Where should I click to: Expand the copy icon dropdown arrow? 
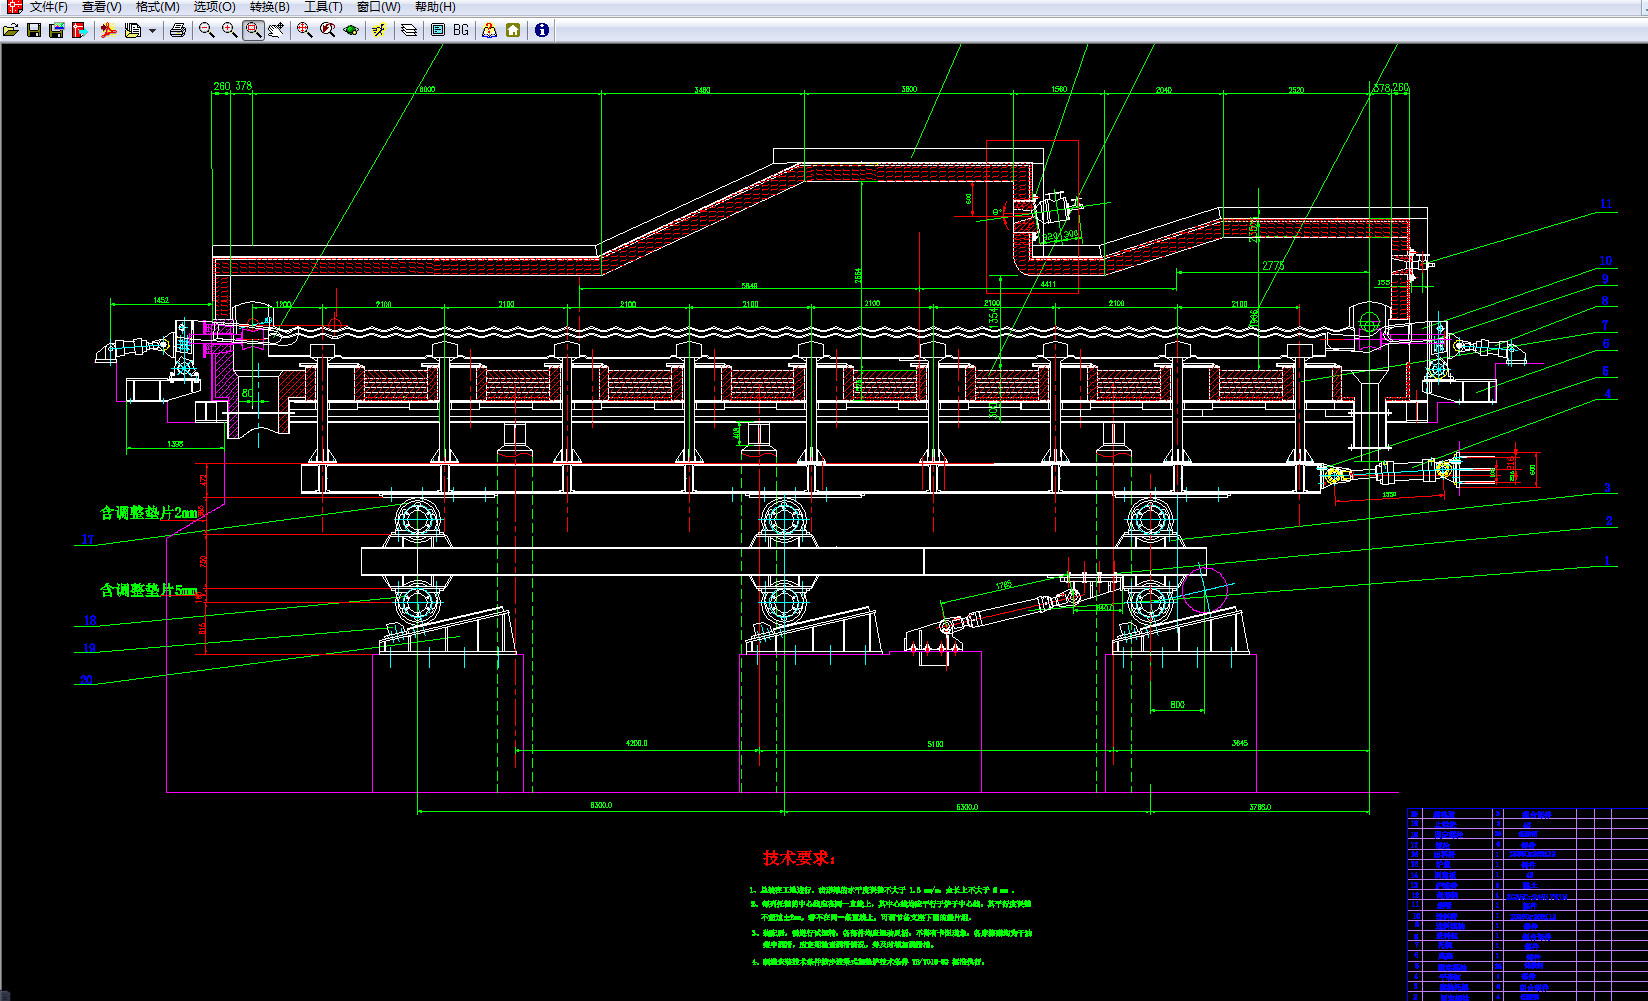coord(152,30)
